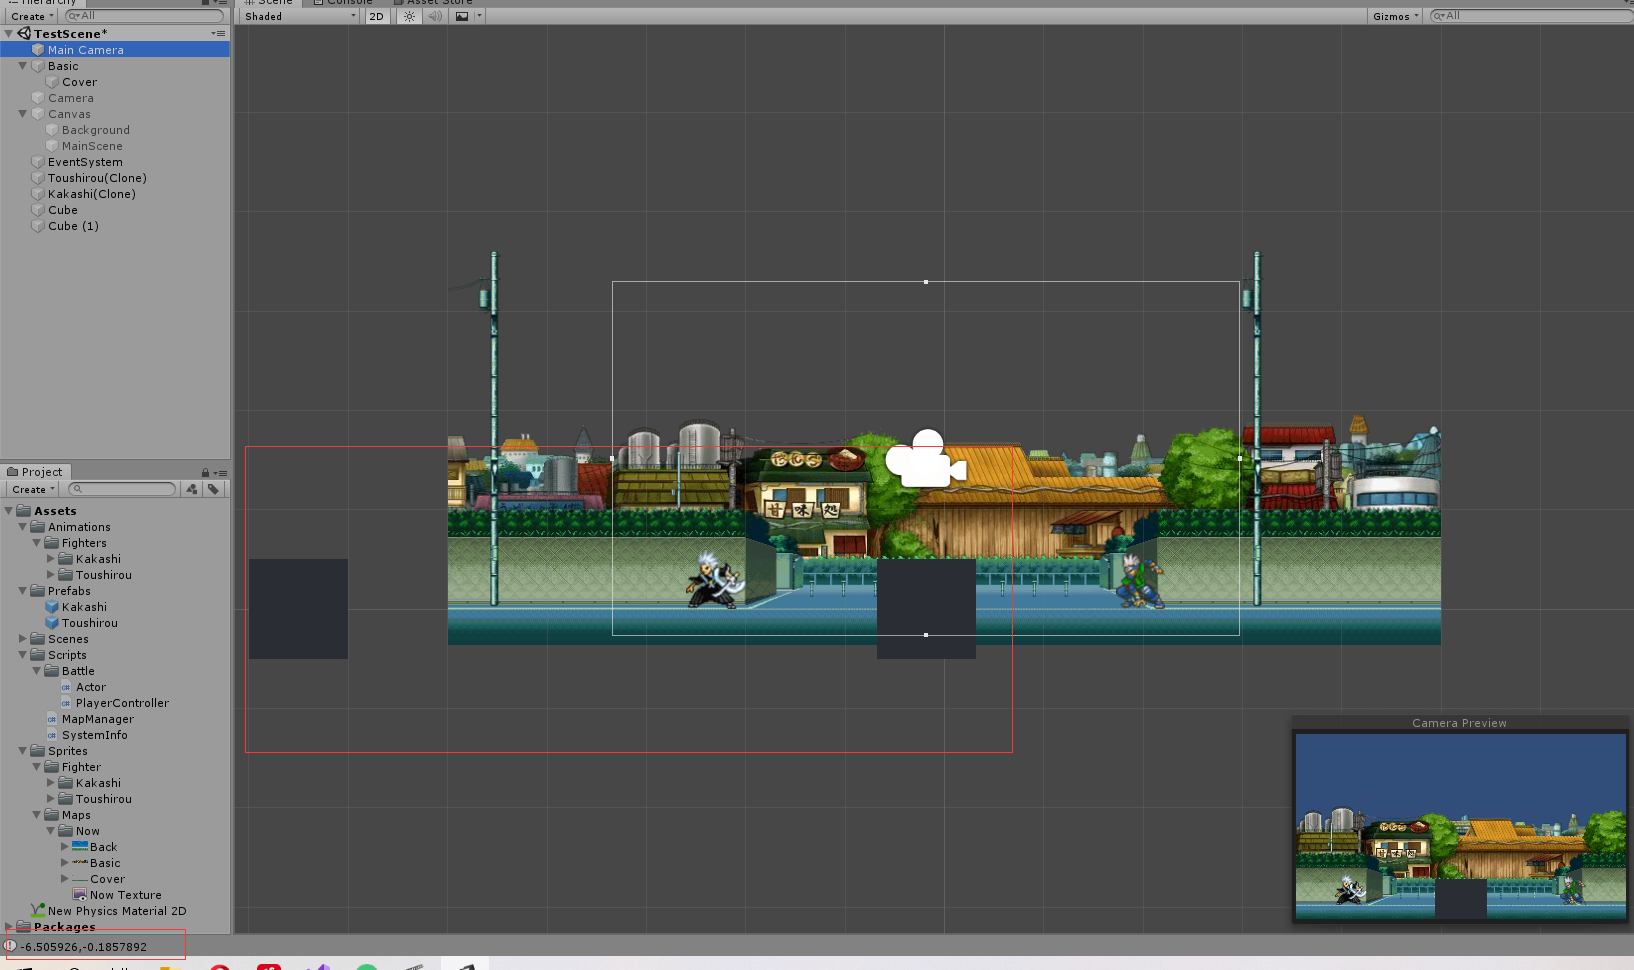This screenshot has height=970, width=1634.
Task: Click the camera gizmo in scene view
Action: click(x=926, y=458)
